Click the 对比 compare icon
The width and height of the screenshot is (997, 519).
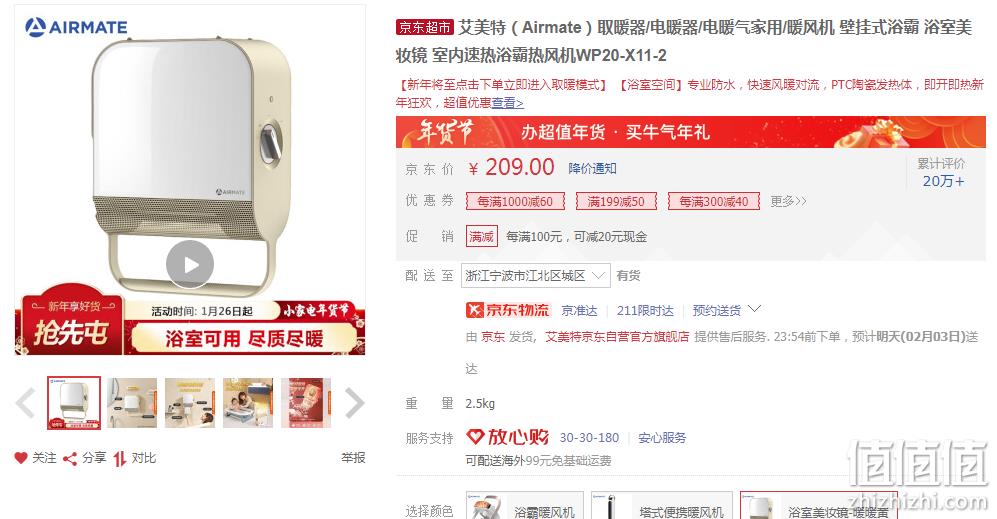click(x=120, y=459)
